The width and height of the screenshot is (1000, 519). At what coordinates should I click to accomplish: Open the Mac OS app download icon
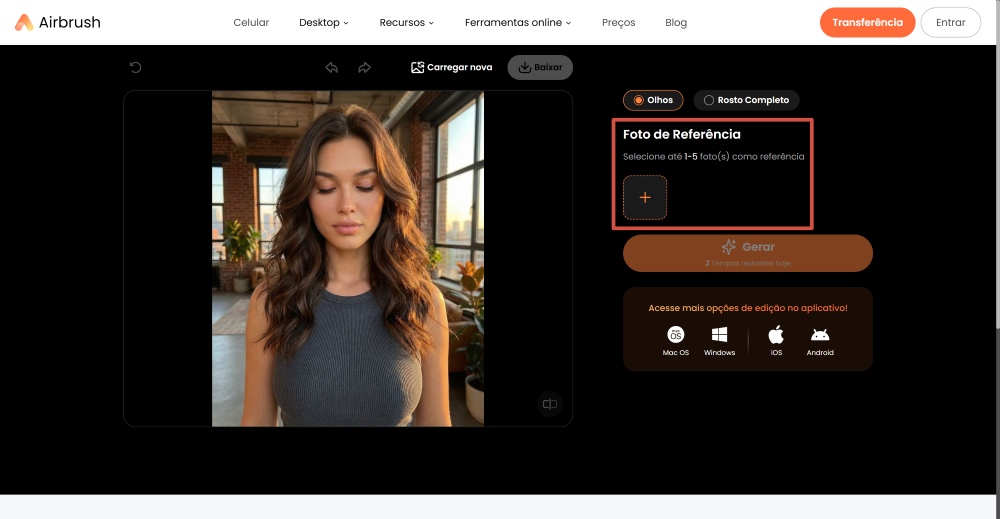676,335
